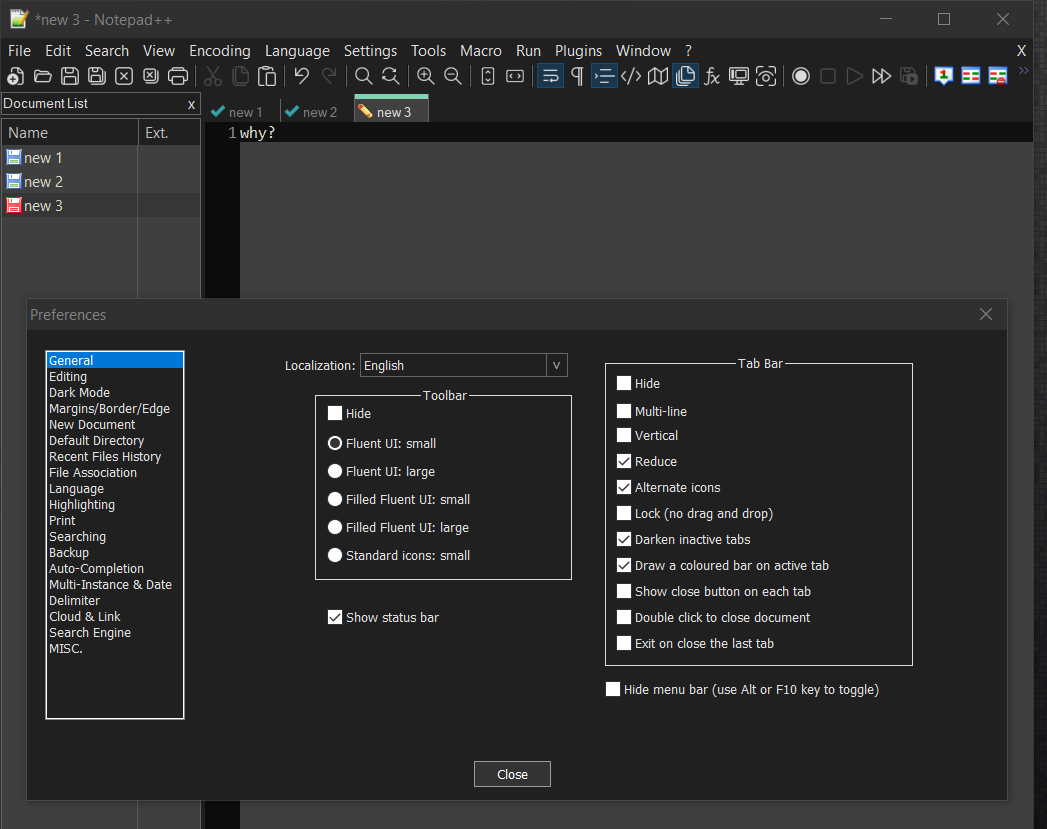Switch to the new 2 tab
This screenshot has width=1047, height=829.
[311, 112]
